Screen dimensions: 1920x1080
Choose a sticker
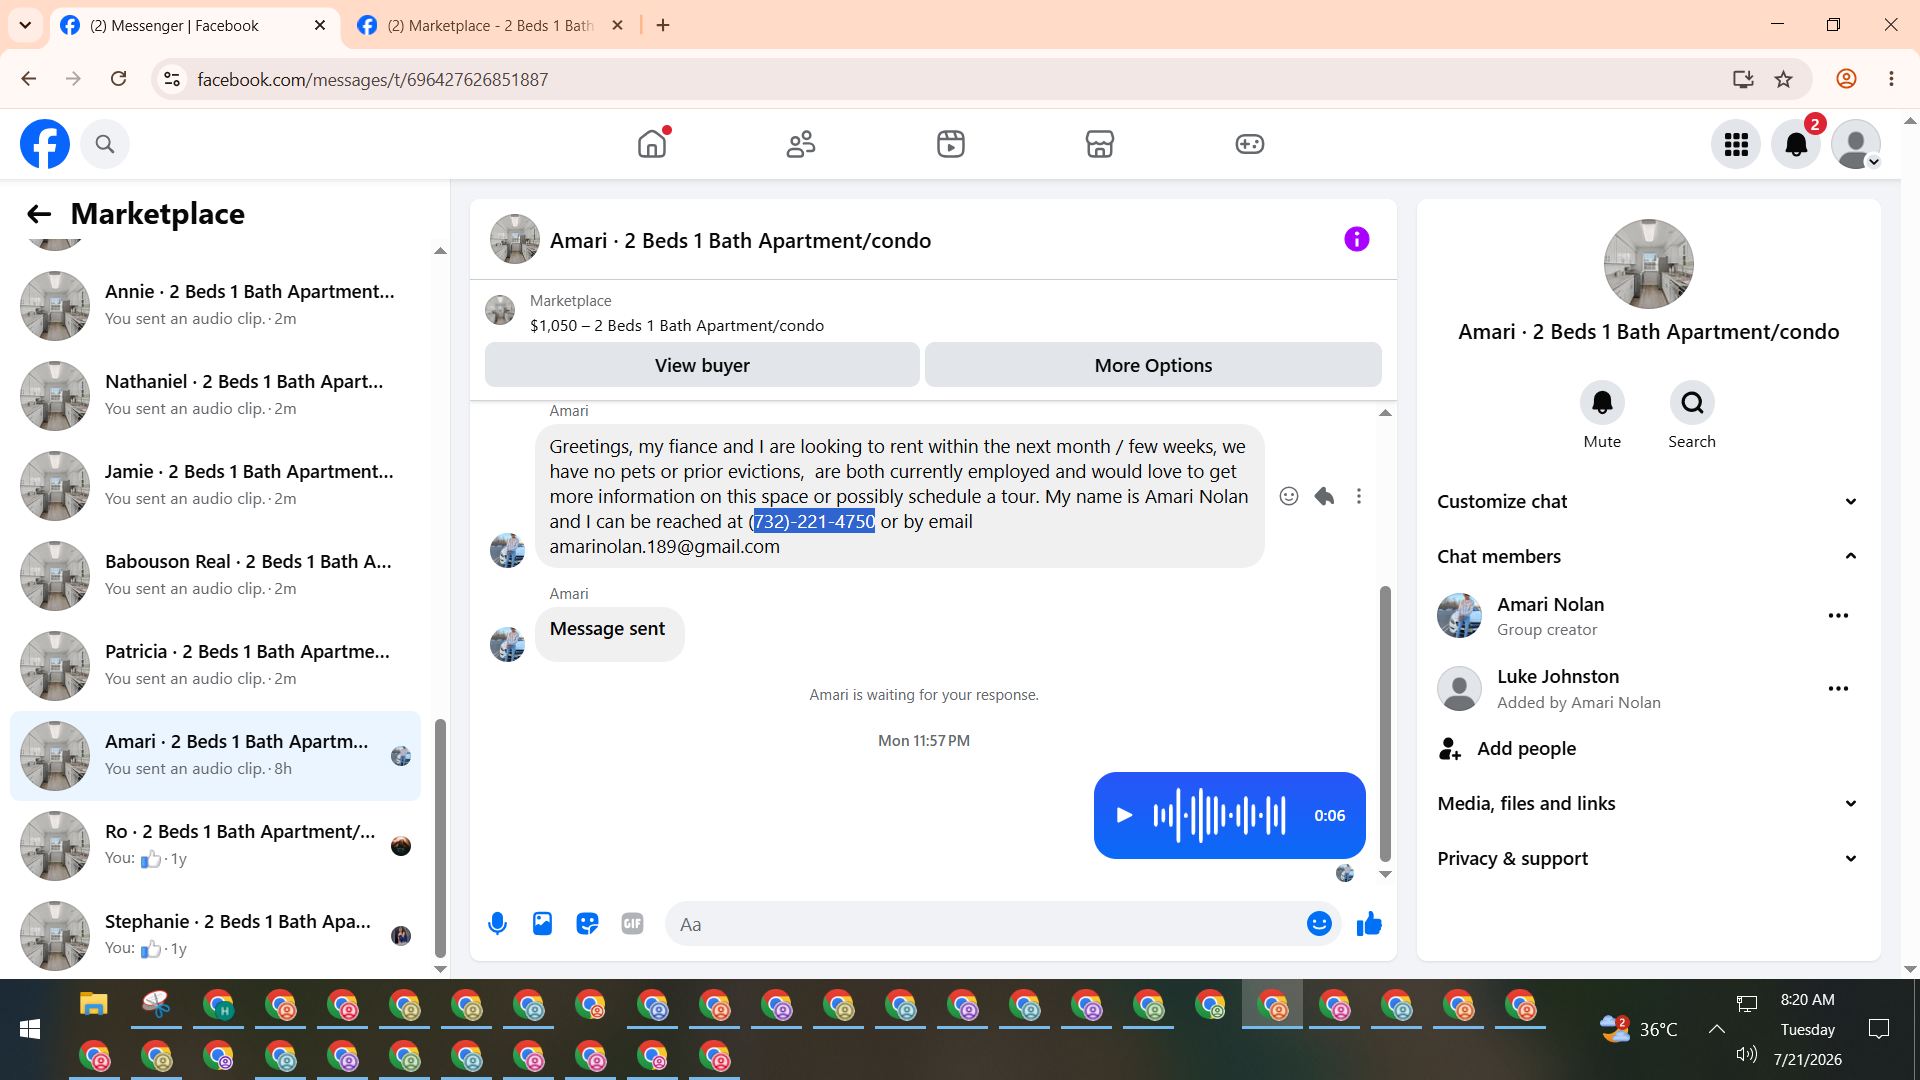pos(587,924)
